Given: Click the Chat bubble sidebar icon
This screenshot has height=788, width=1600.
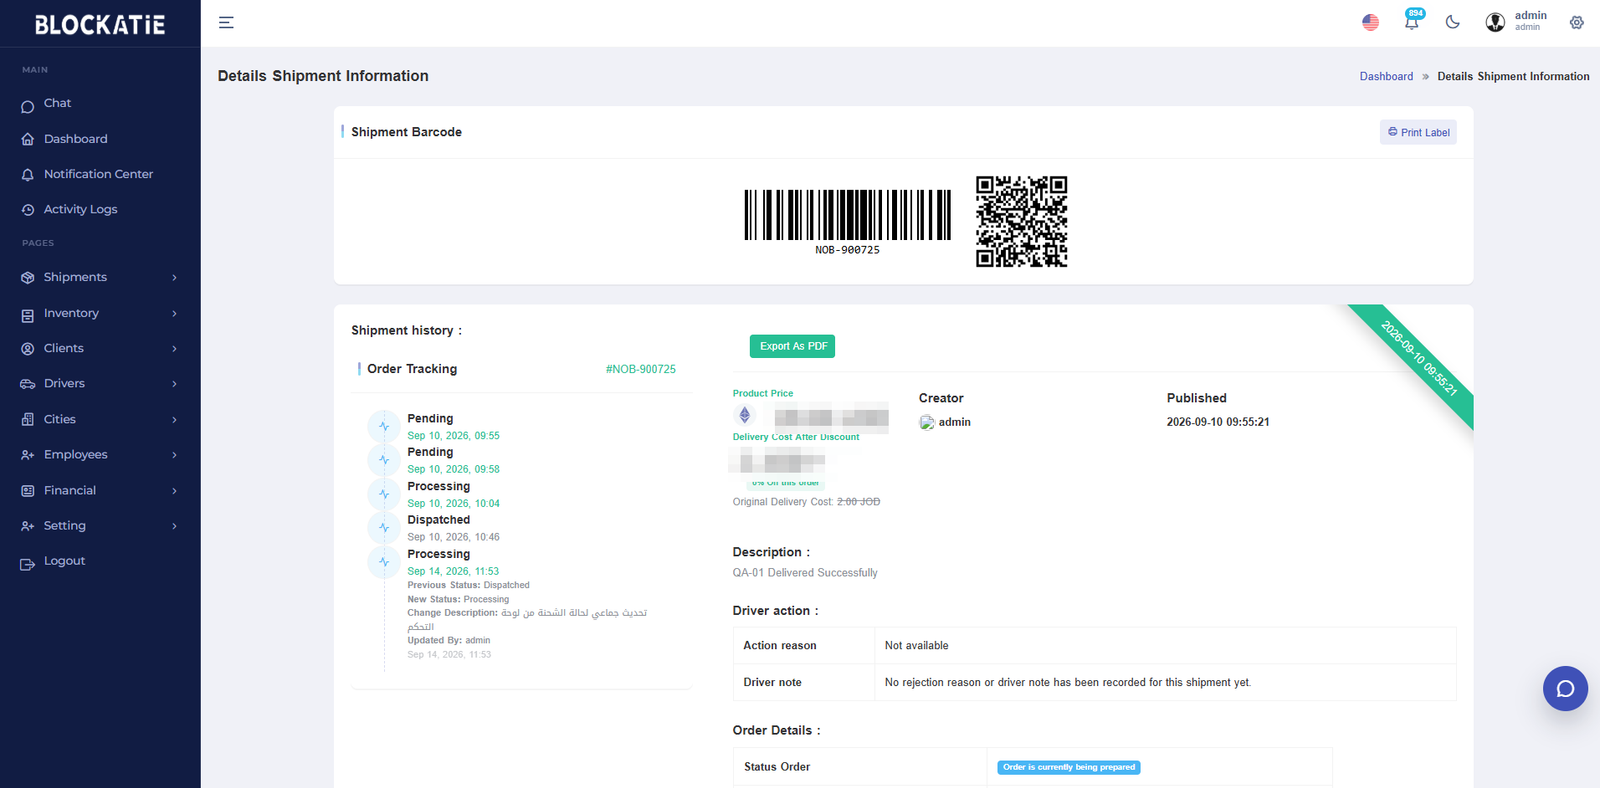Looking at the screenshot, I should click(28, 106).
